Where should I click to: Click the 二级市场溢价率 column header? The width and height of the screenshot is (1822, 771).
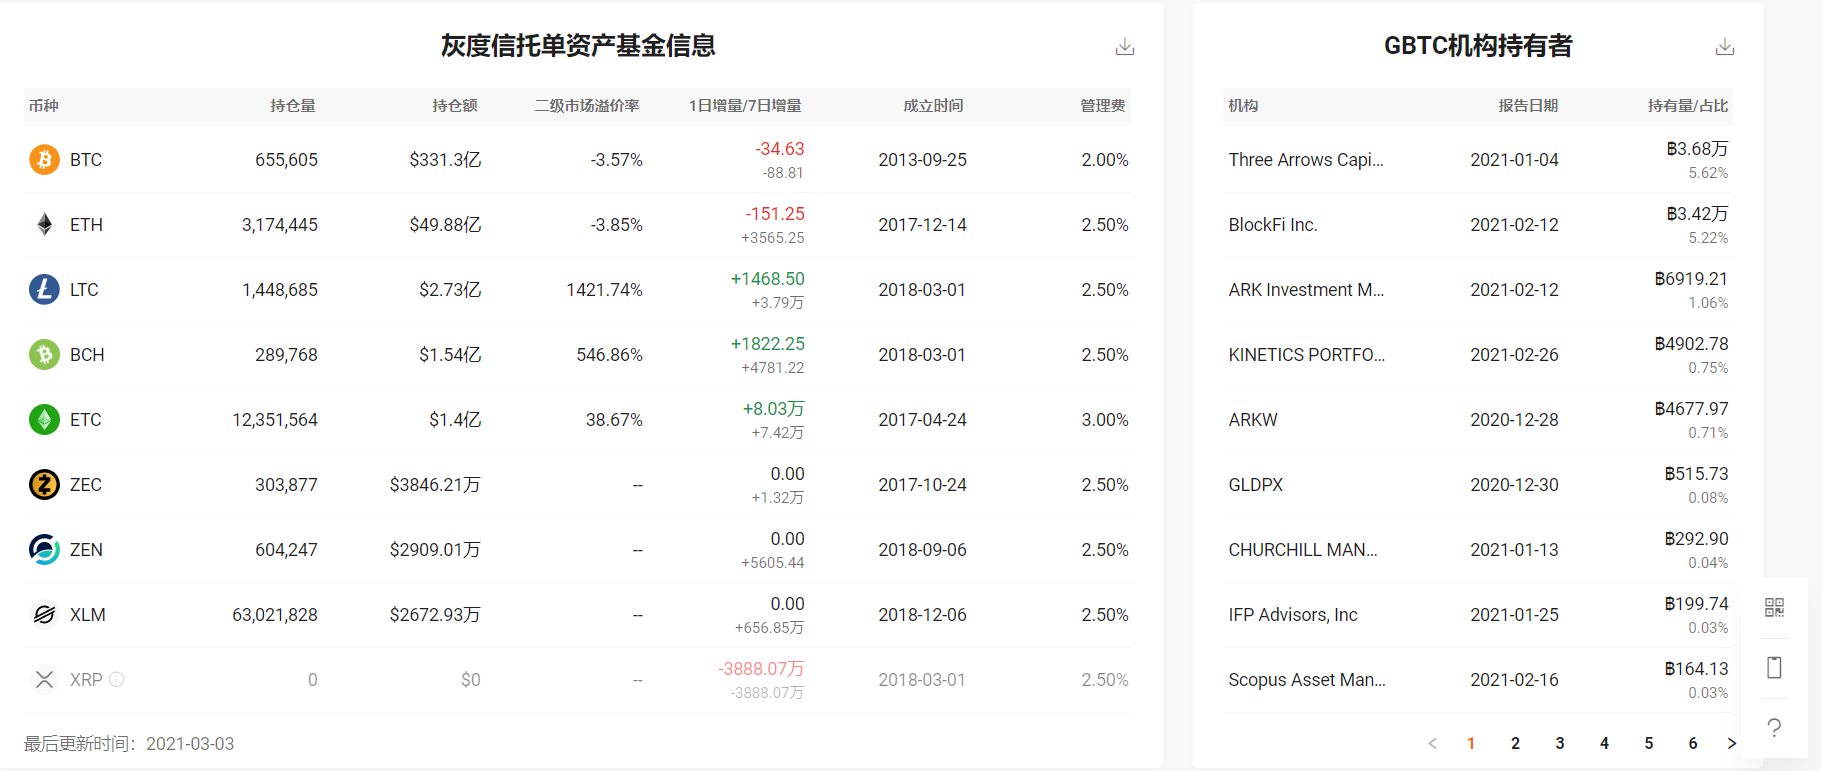[x=587, y=106]
